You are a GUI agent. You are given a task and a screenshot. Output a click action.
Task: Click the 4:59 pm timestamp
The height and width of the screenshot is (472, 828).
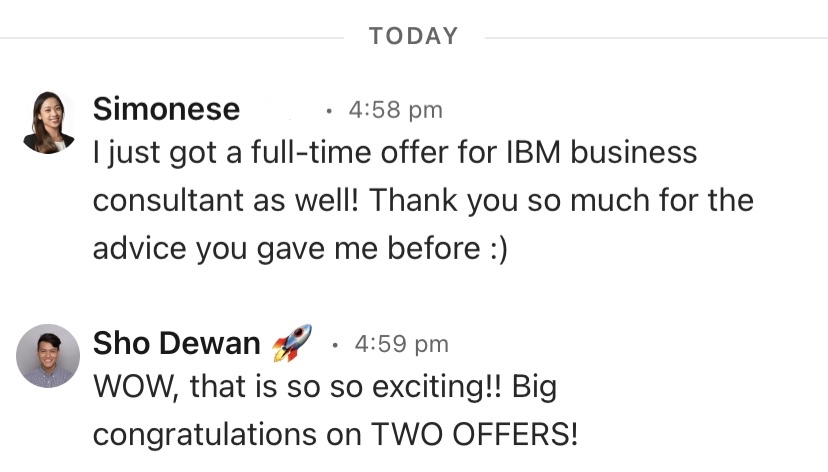[x=402, y=344]
